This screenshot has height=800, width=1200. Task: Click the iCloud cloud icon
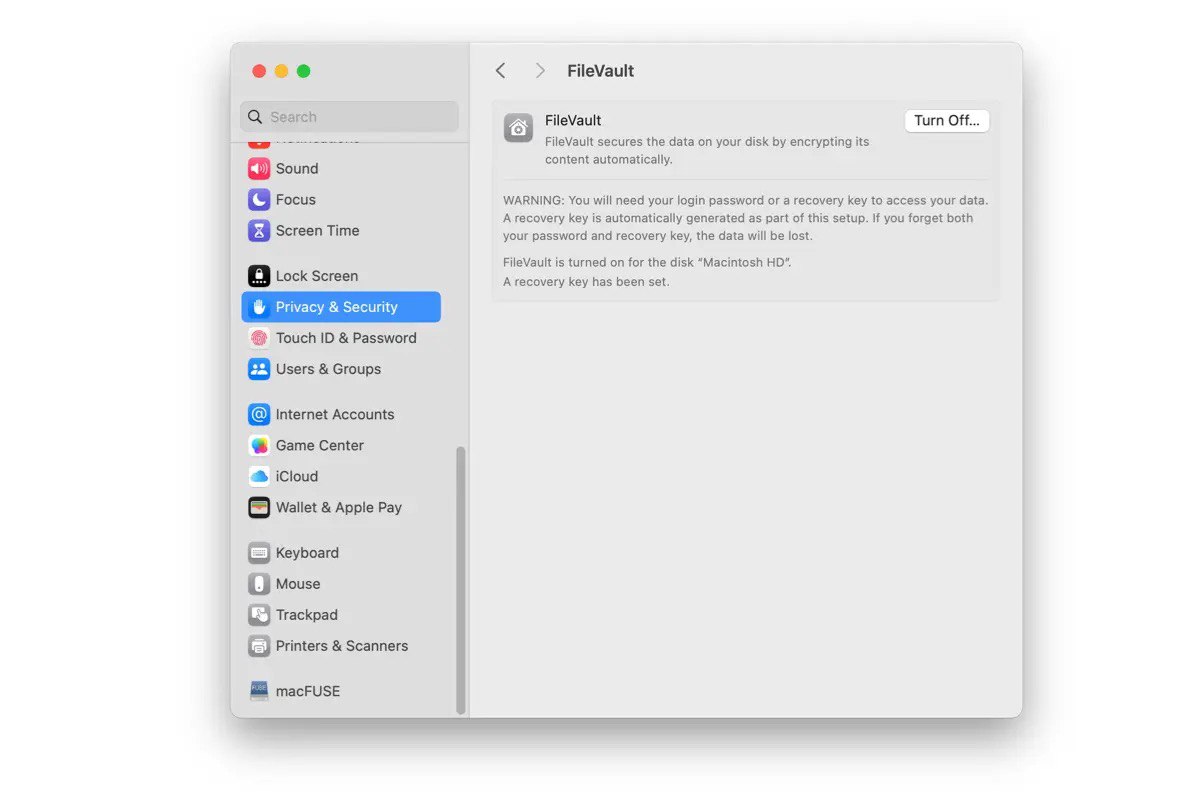(x=259, y=476)
